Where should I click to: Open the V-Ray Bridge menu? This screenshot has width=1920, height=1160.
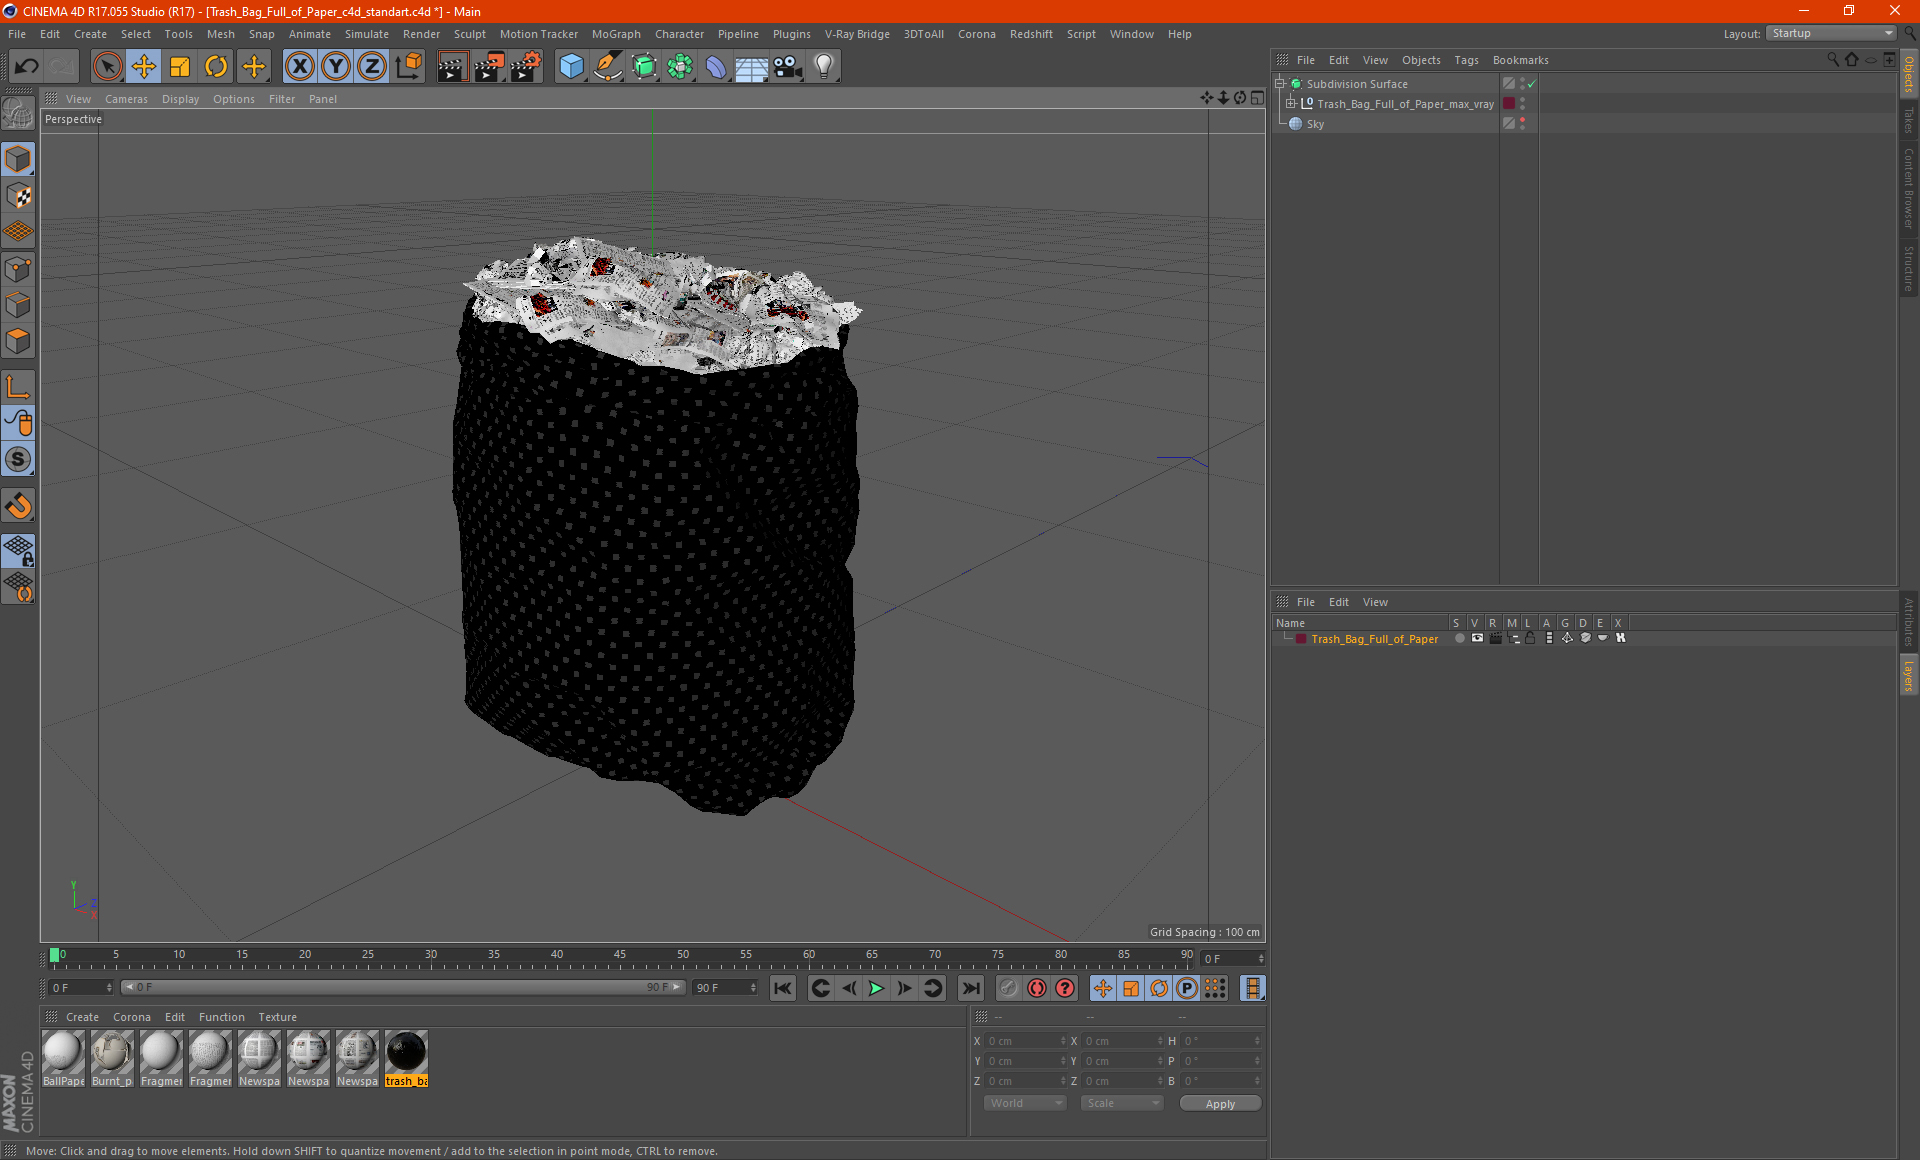point(857,34)
